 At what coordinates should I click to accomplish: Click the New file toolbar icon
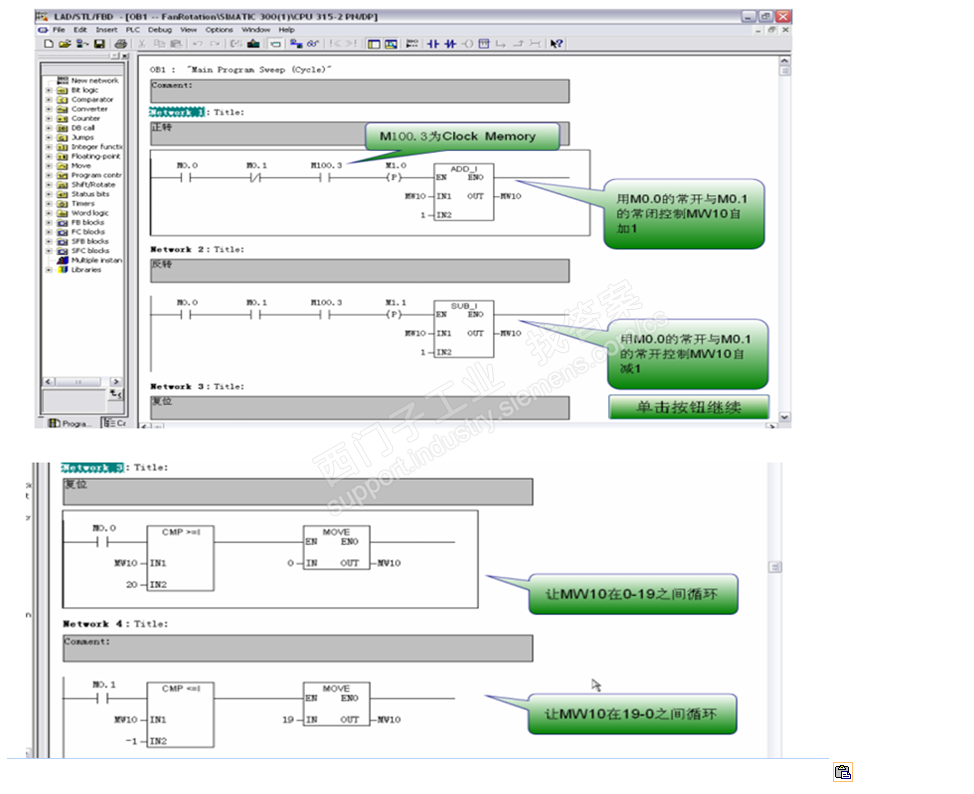point(48,43)
